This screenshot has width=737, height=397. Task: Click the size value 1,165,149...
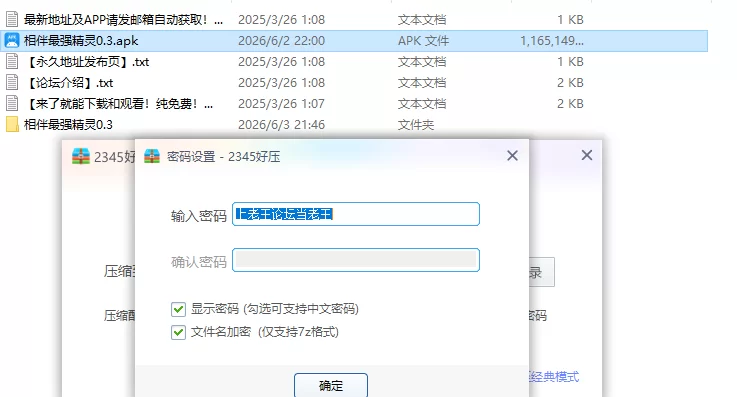coord(552,41)
